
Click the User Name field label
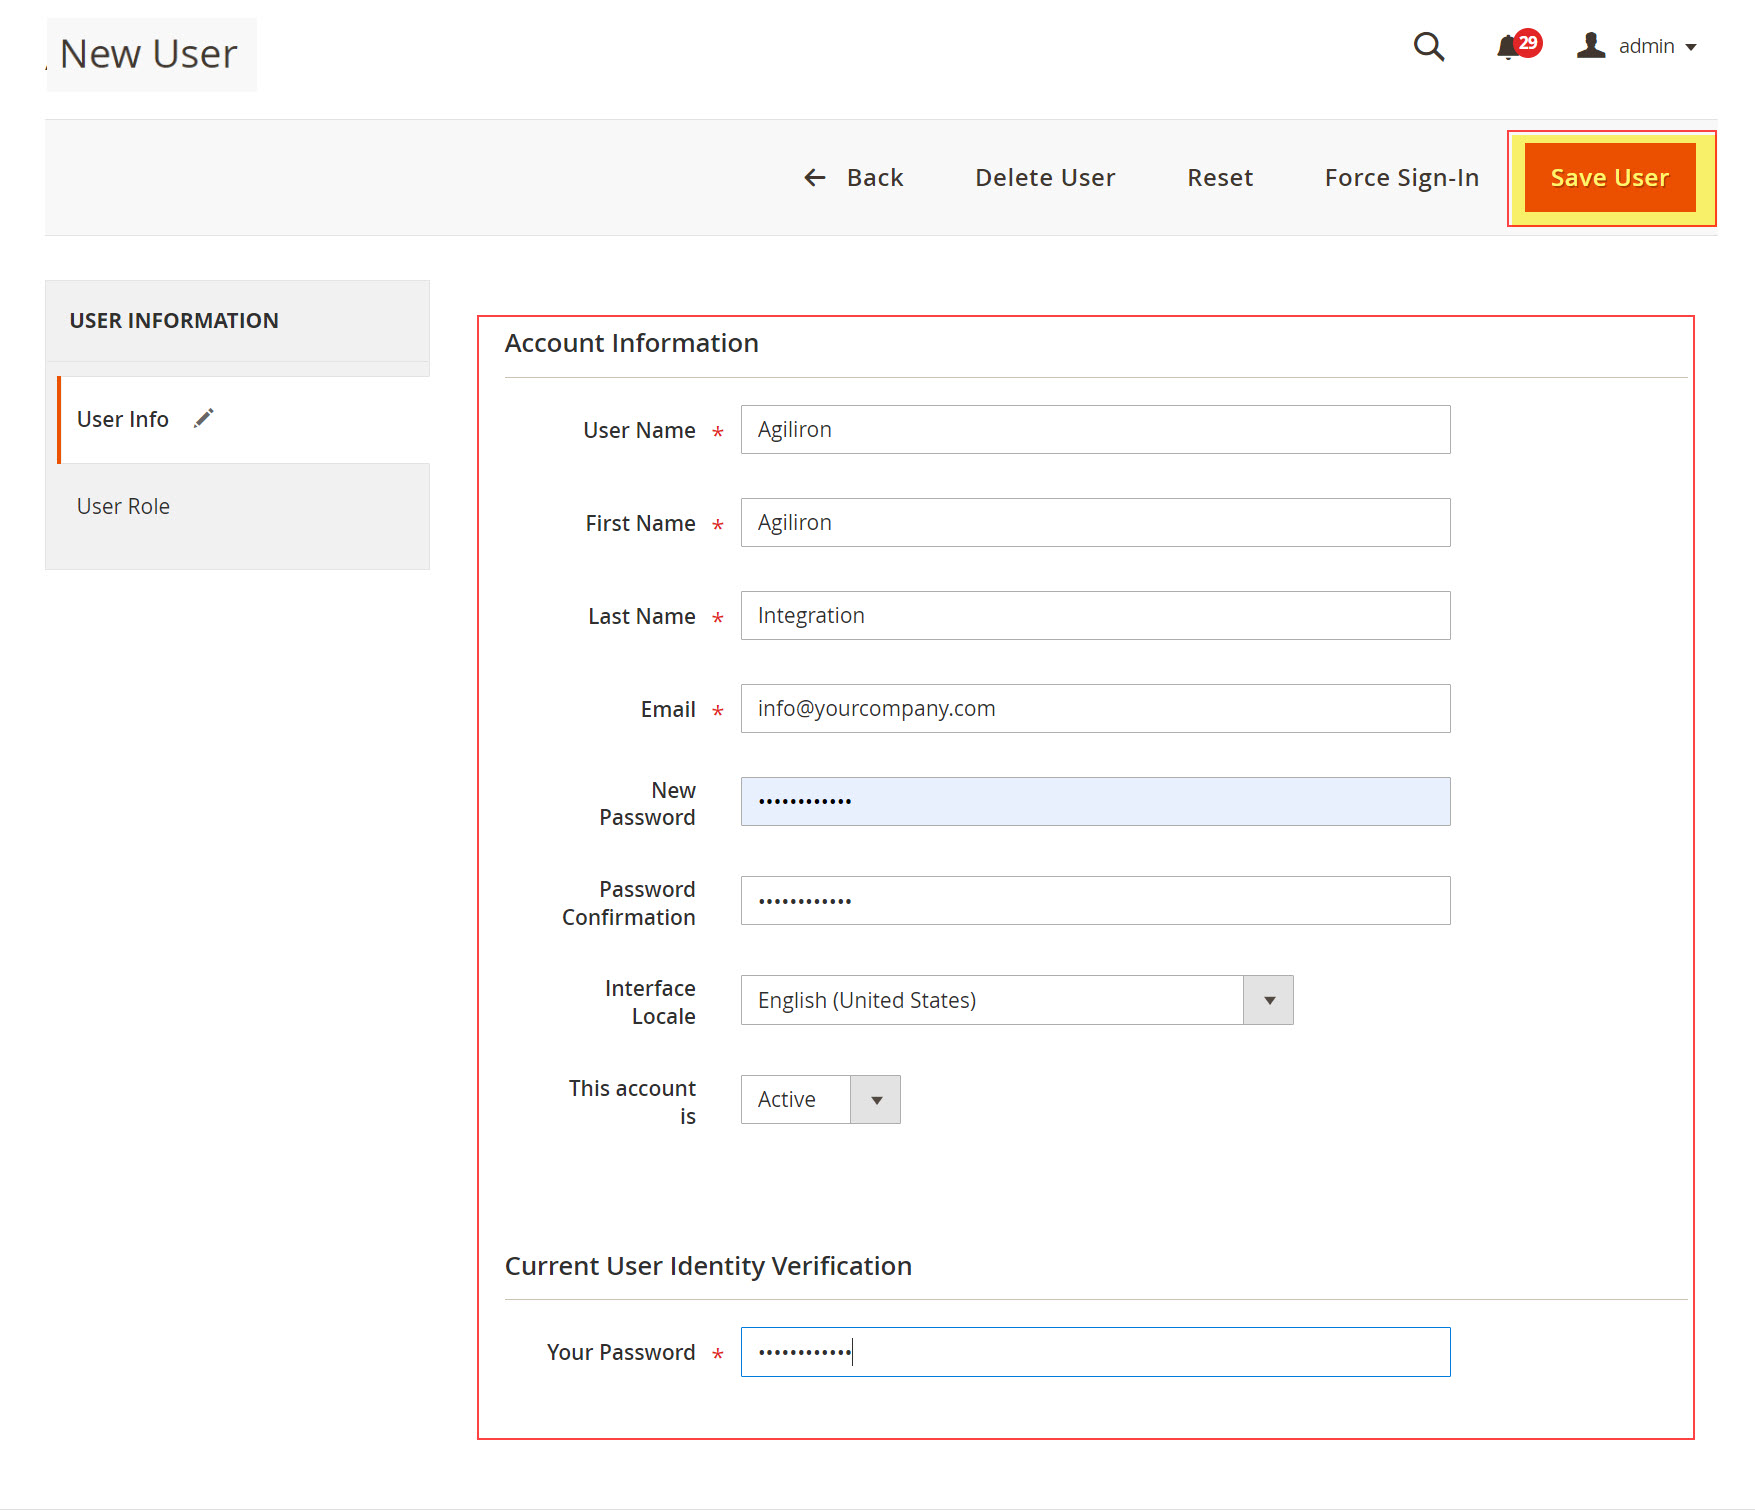(x=639, y=430)
